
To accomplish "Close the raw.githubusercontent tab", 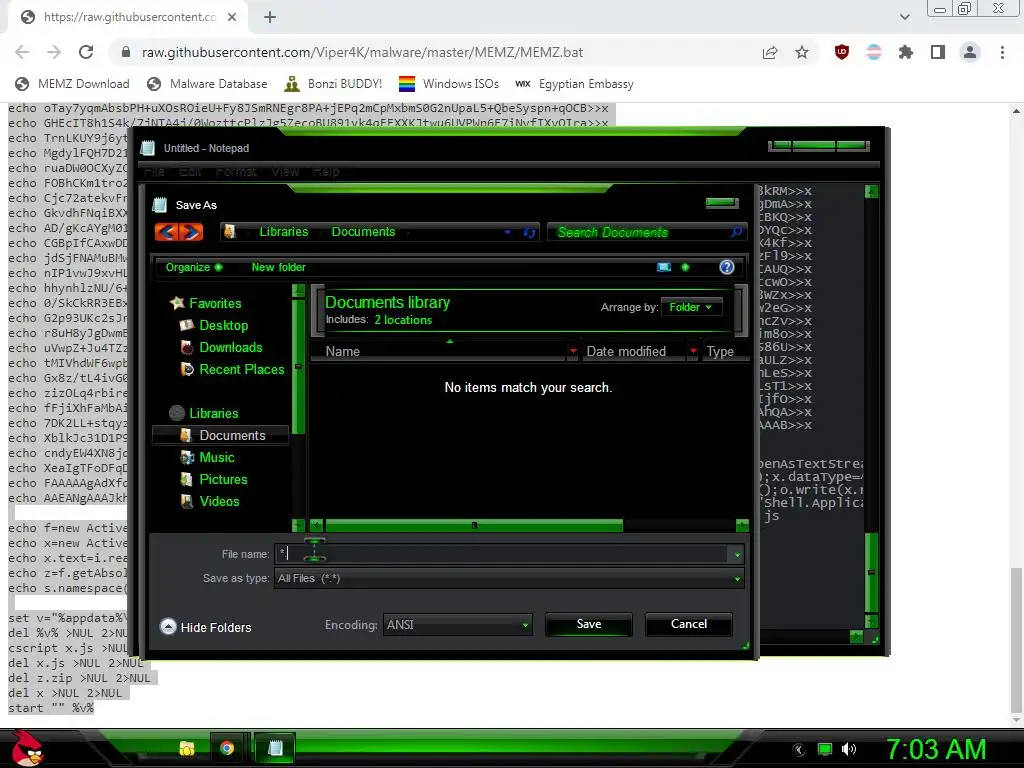I will [x=232, y=17].
